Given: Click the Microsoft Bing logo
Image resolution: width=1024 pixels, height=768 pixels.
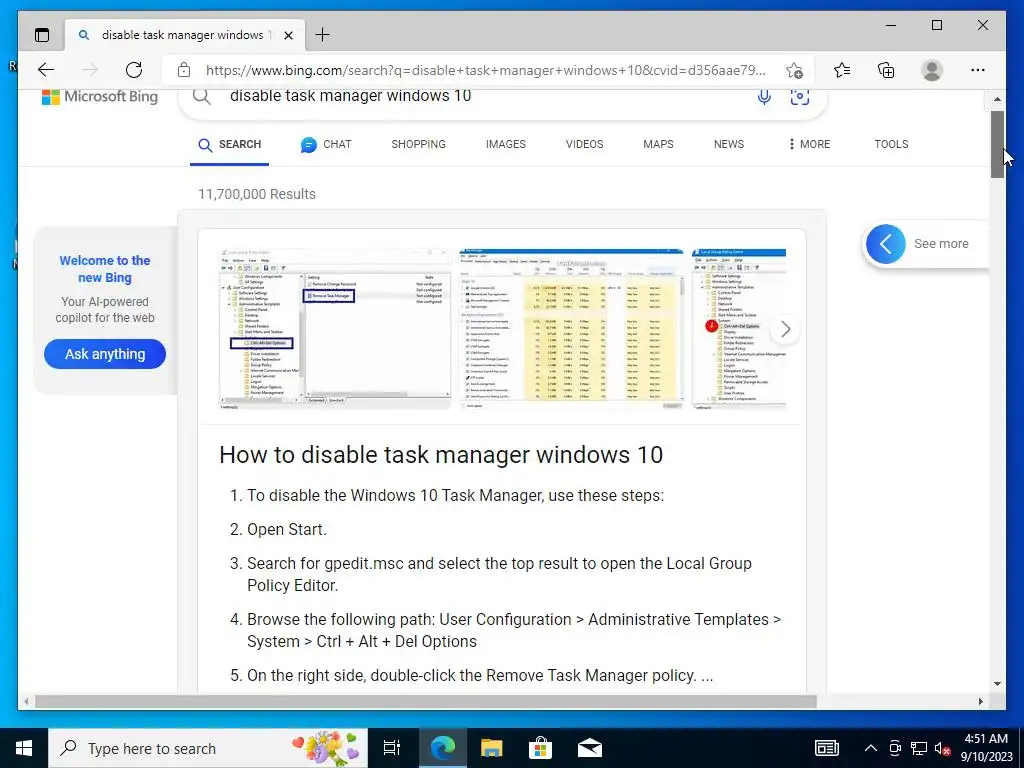Looking at the screenshot, I should [x=100, y=97].
